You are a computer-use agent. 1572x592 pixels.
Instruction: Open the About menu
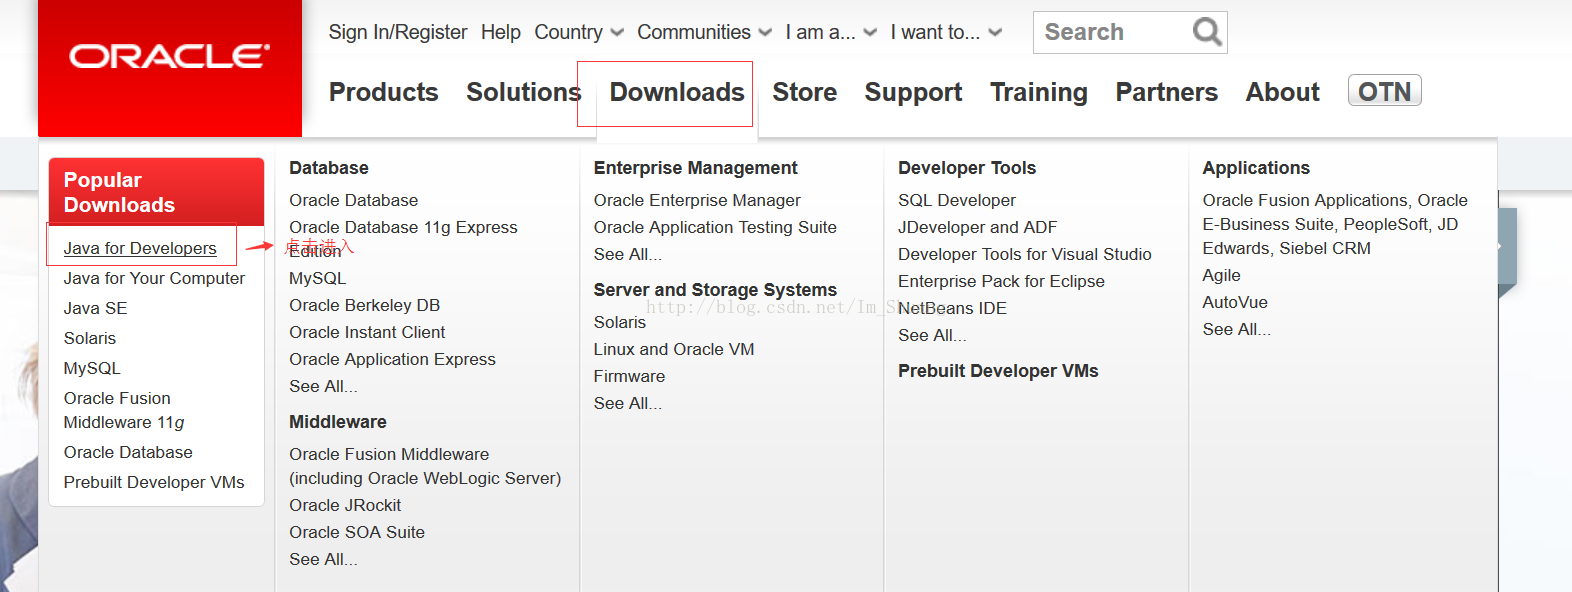tap(1282, 92)
